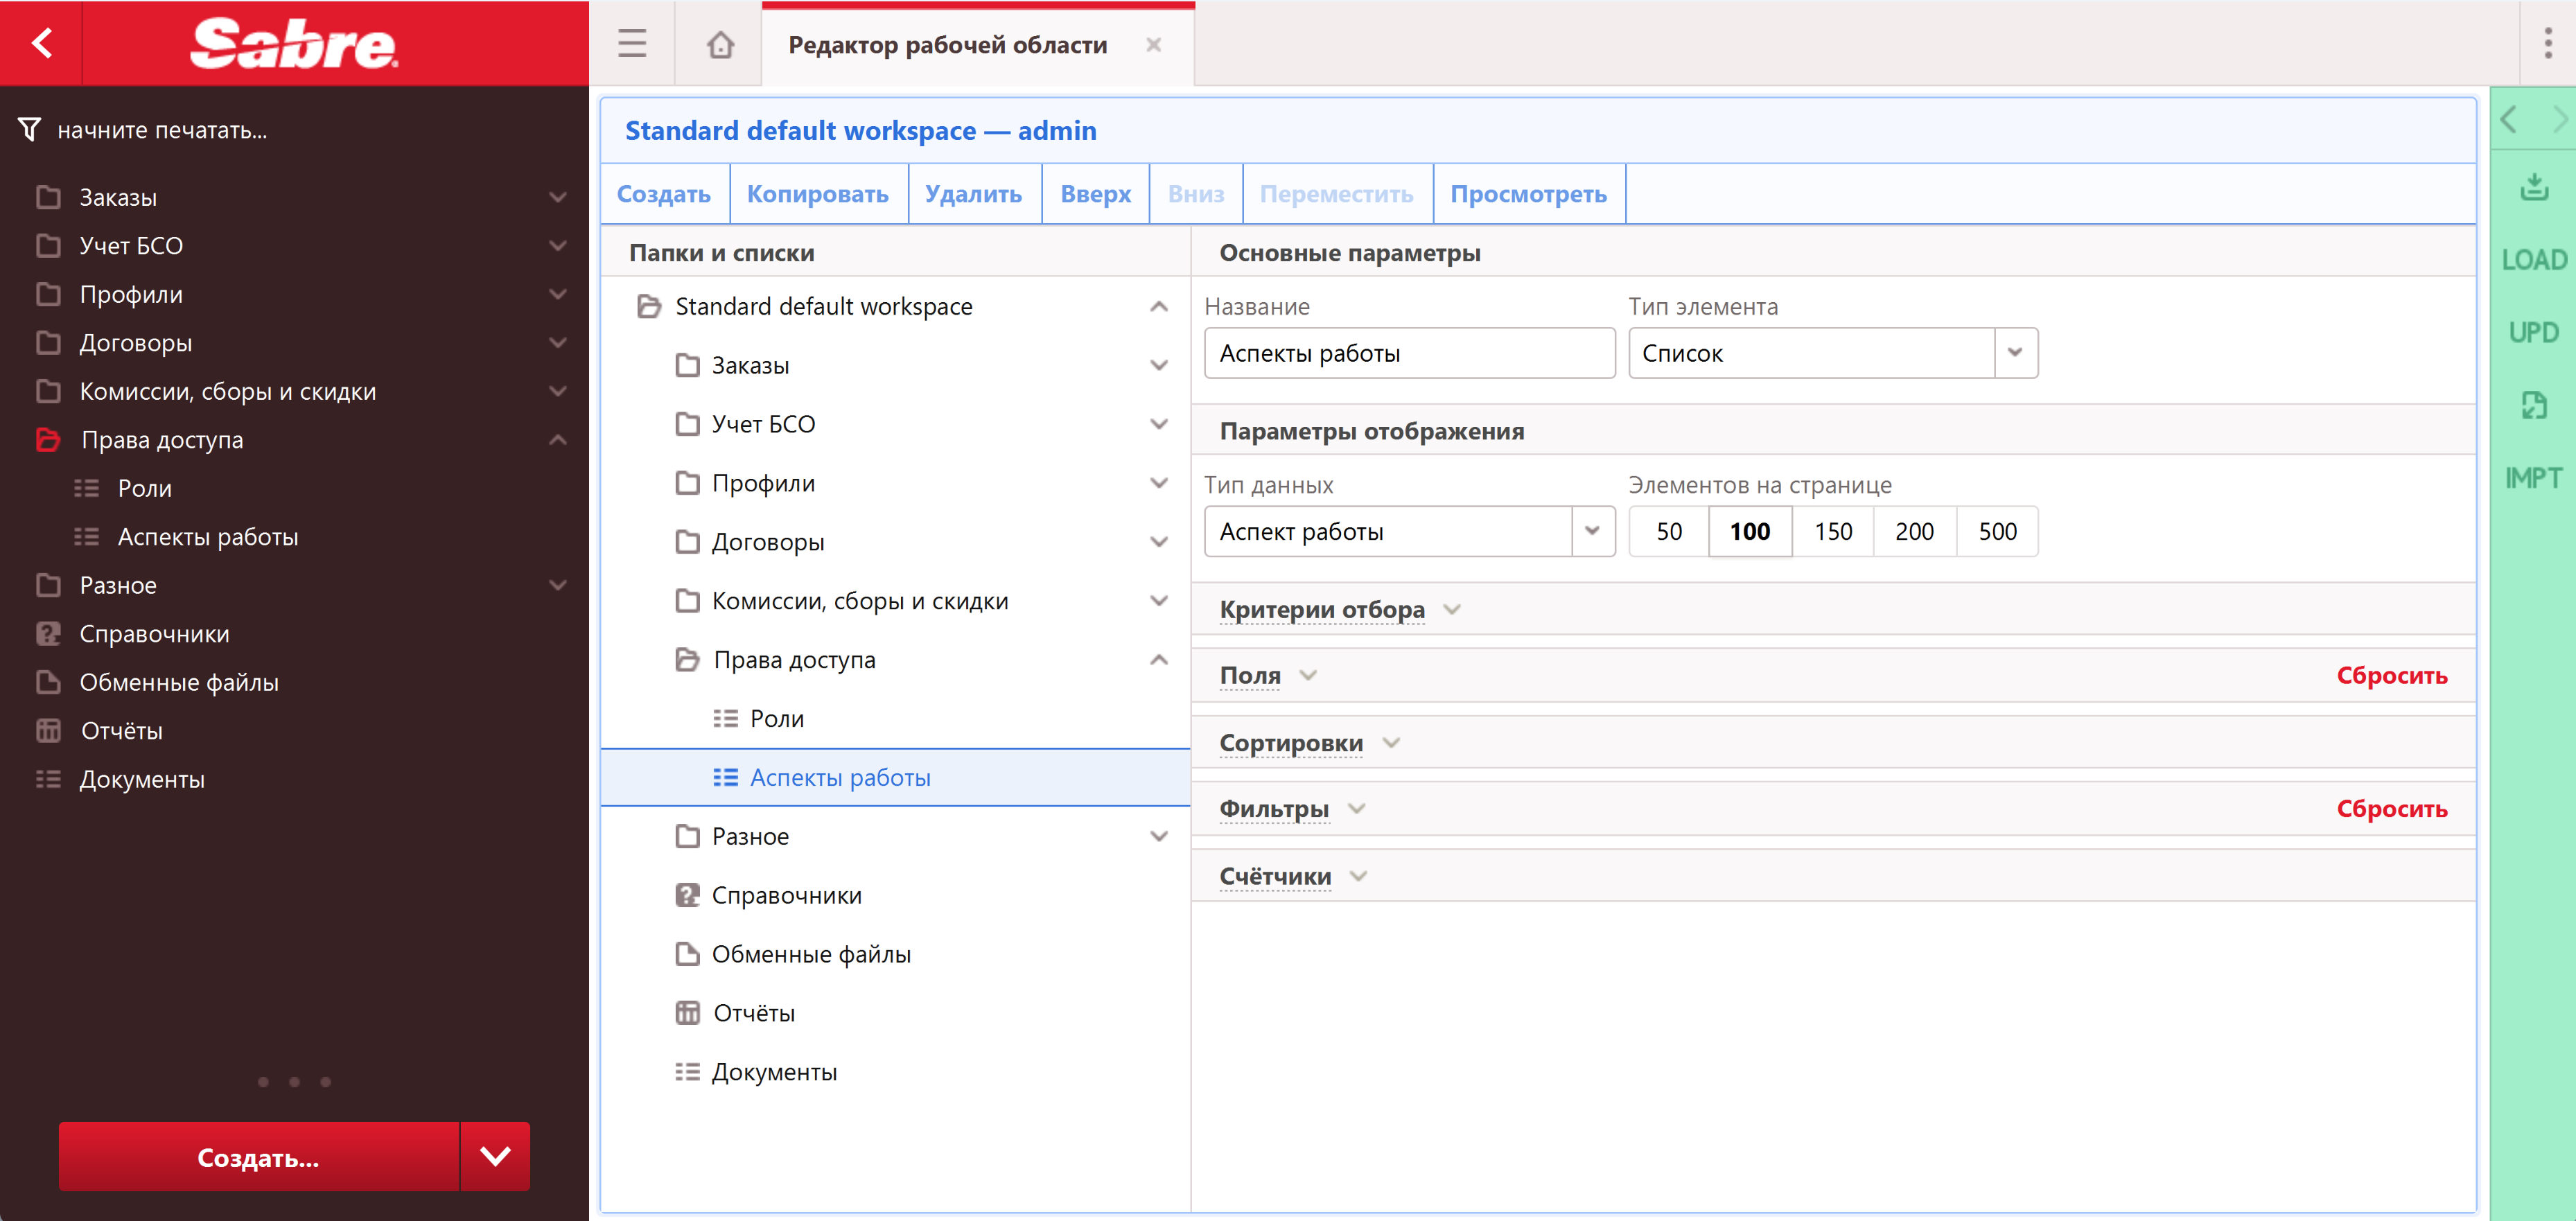Viewport: 2576px width, 1221px height.
Task: Go to the home icon tab
Action: tap(720, 44)
